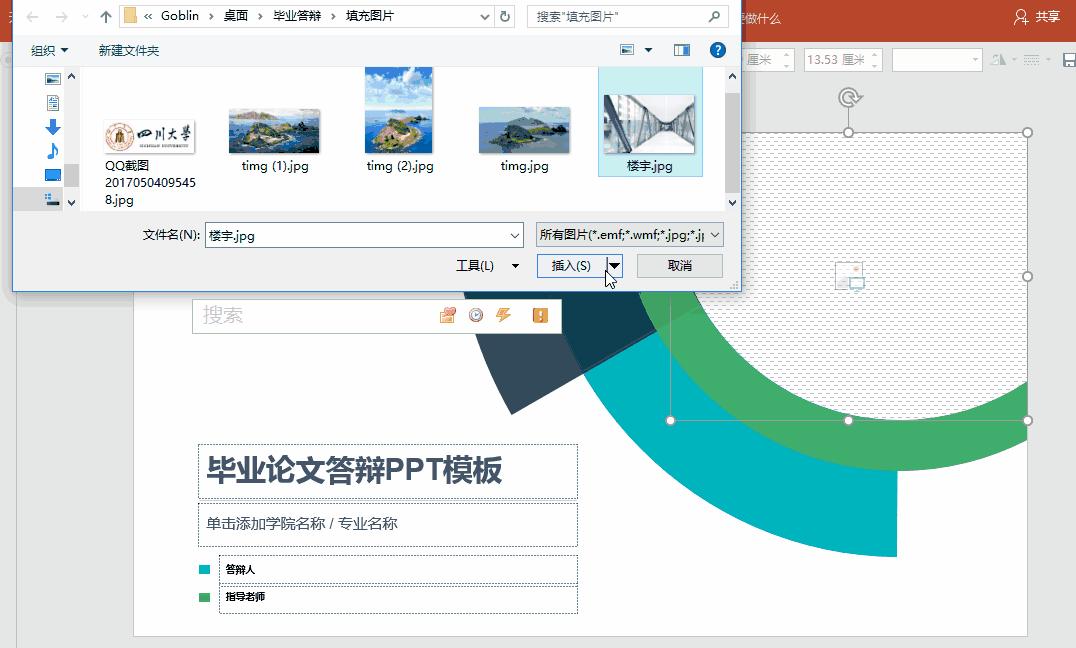Screen dimensions: 1076x648
Task: Click the 桌面 breadcrumb segment
Action: [x=236, y=16]
